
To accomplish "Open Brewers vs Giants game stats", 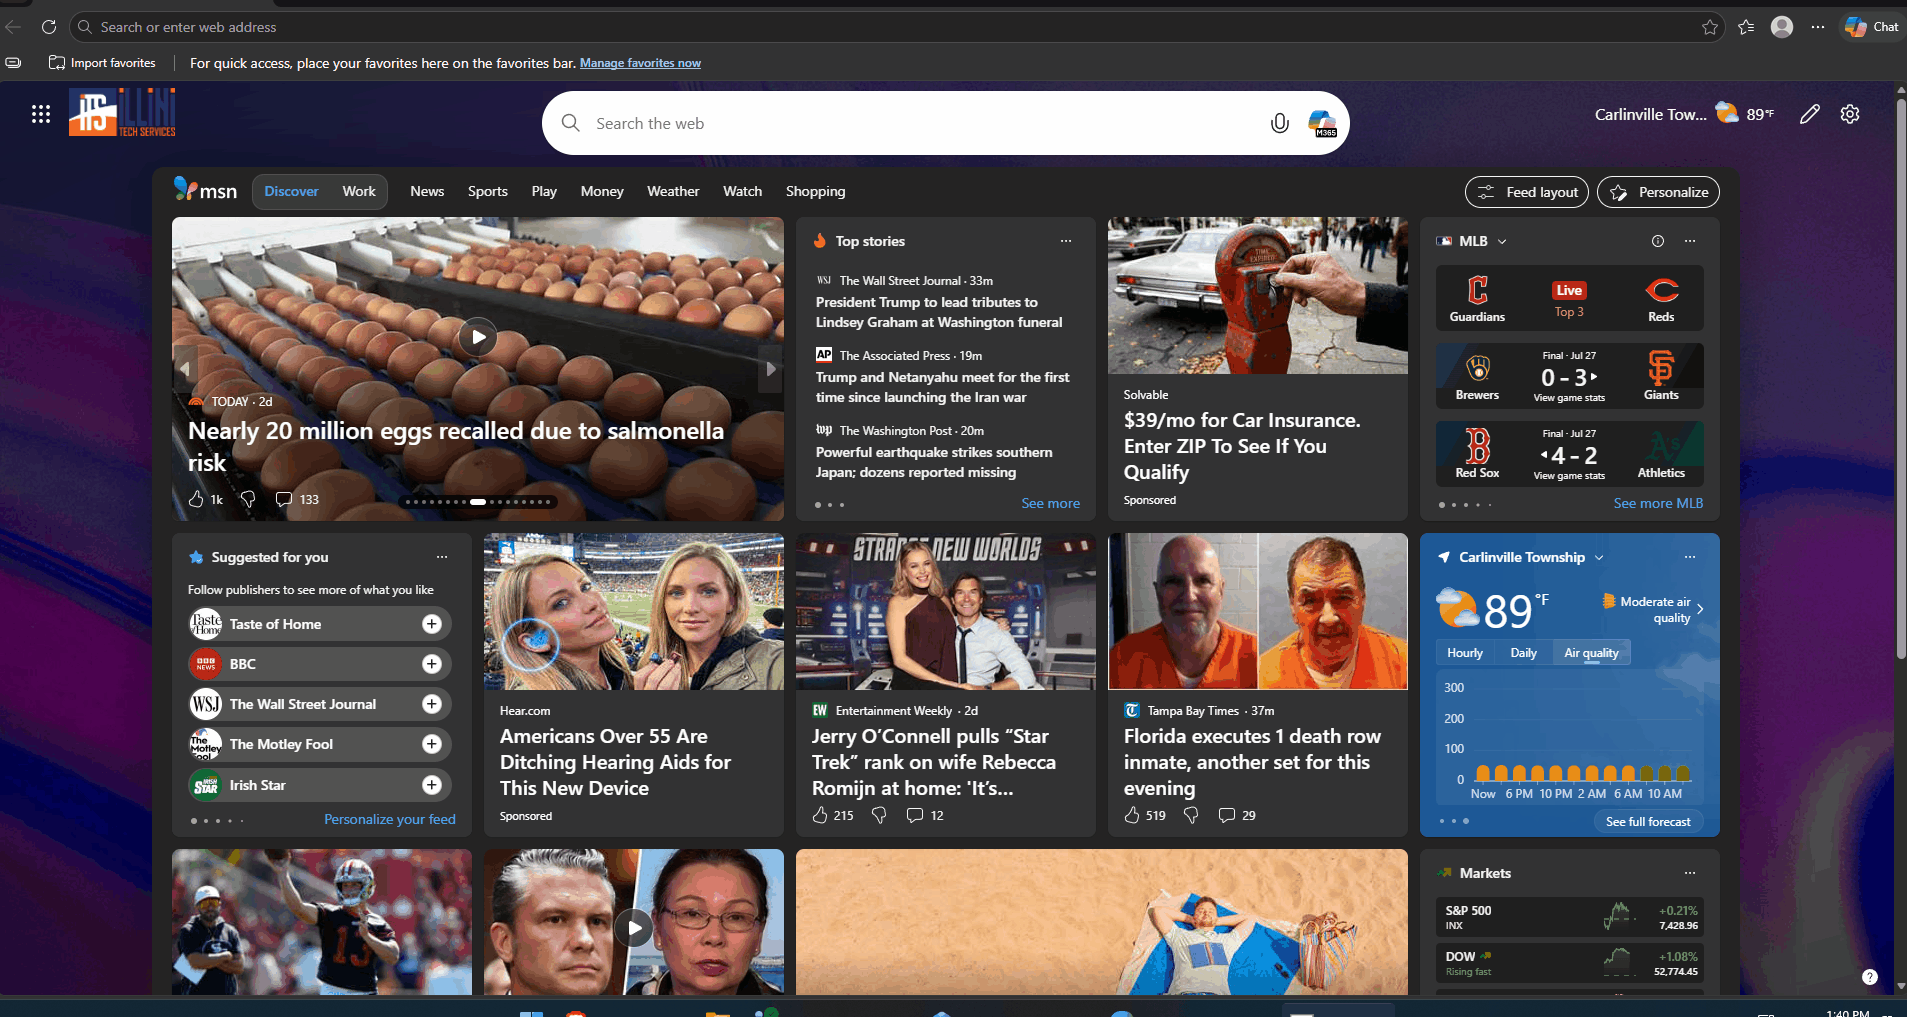I will click(1569, 397).
